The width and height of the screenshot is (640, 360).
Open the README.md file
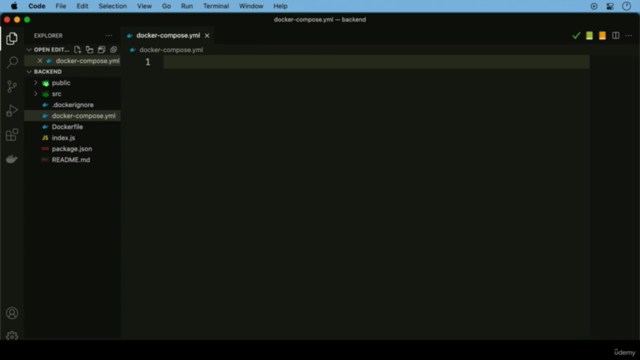[x=71, y=160]
